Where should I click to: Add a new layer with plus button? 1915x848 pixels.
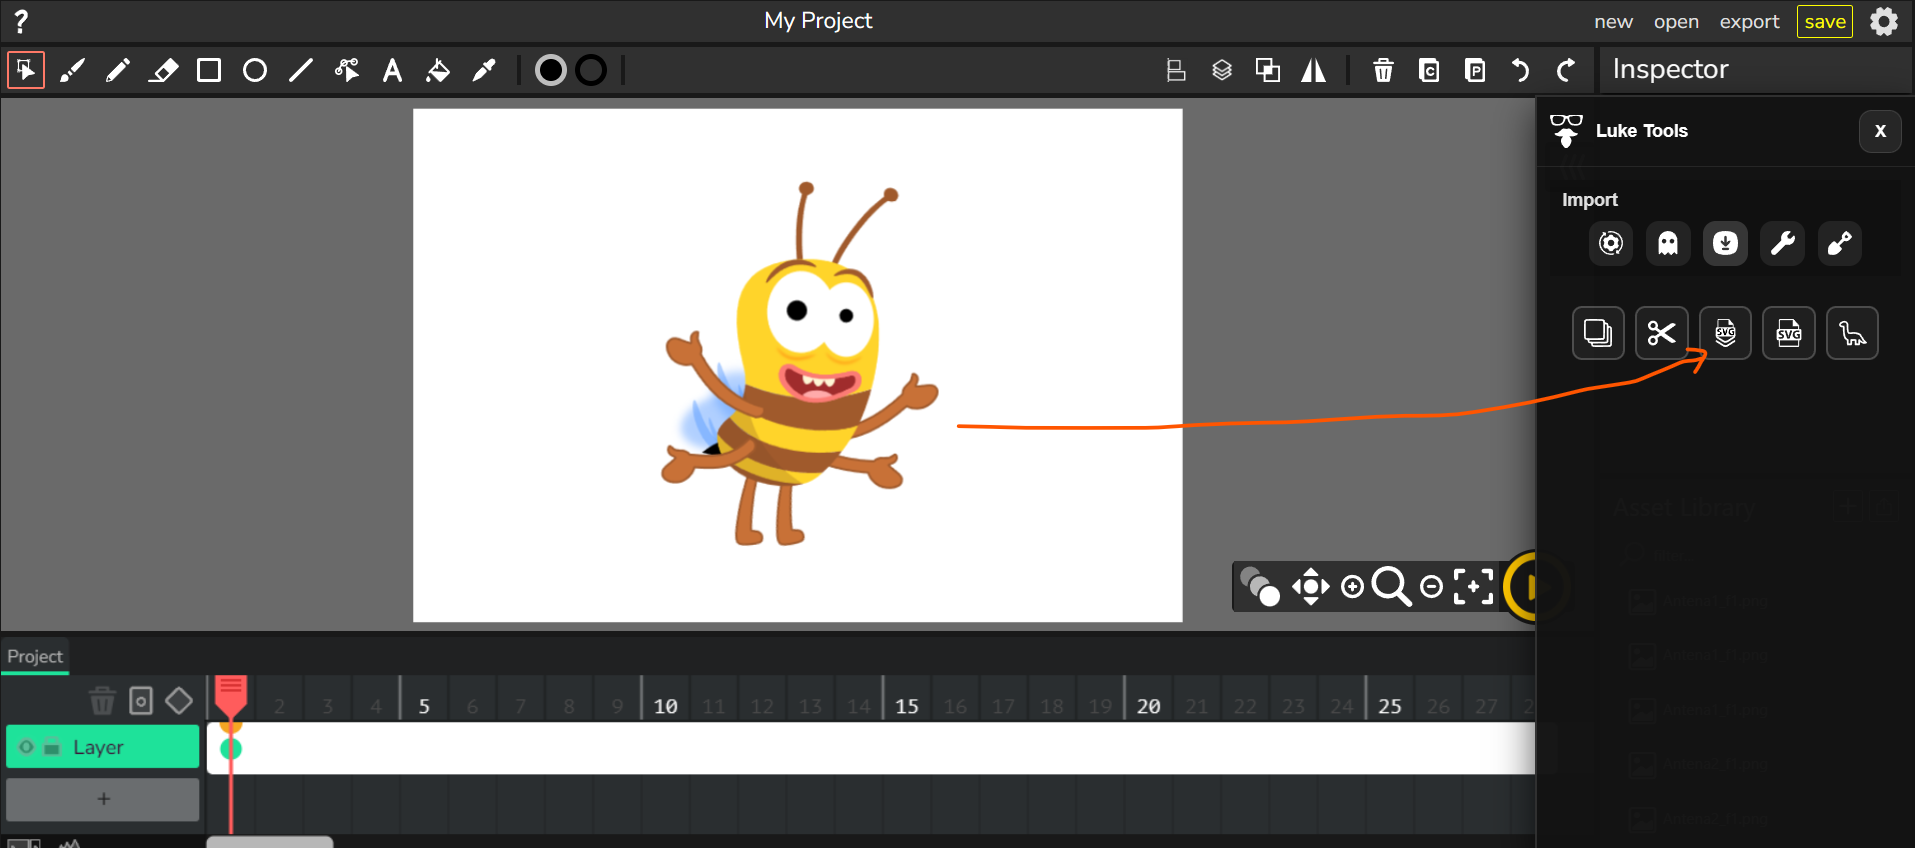click(x=103, y=799)
